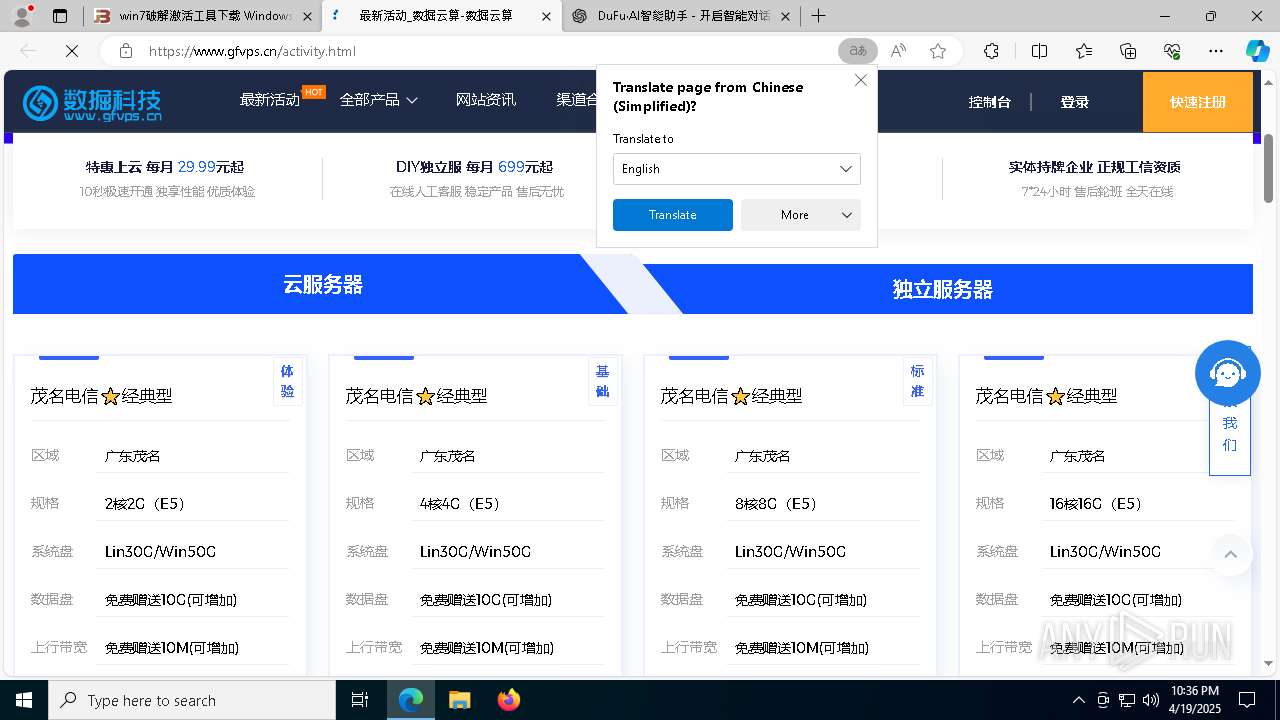This screenshot has height=720, width=1280.
Task: Switch to DuFu·AI智能助手 browser tab
Action: 680,16
